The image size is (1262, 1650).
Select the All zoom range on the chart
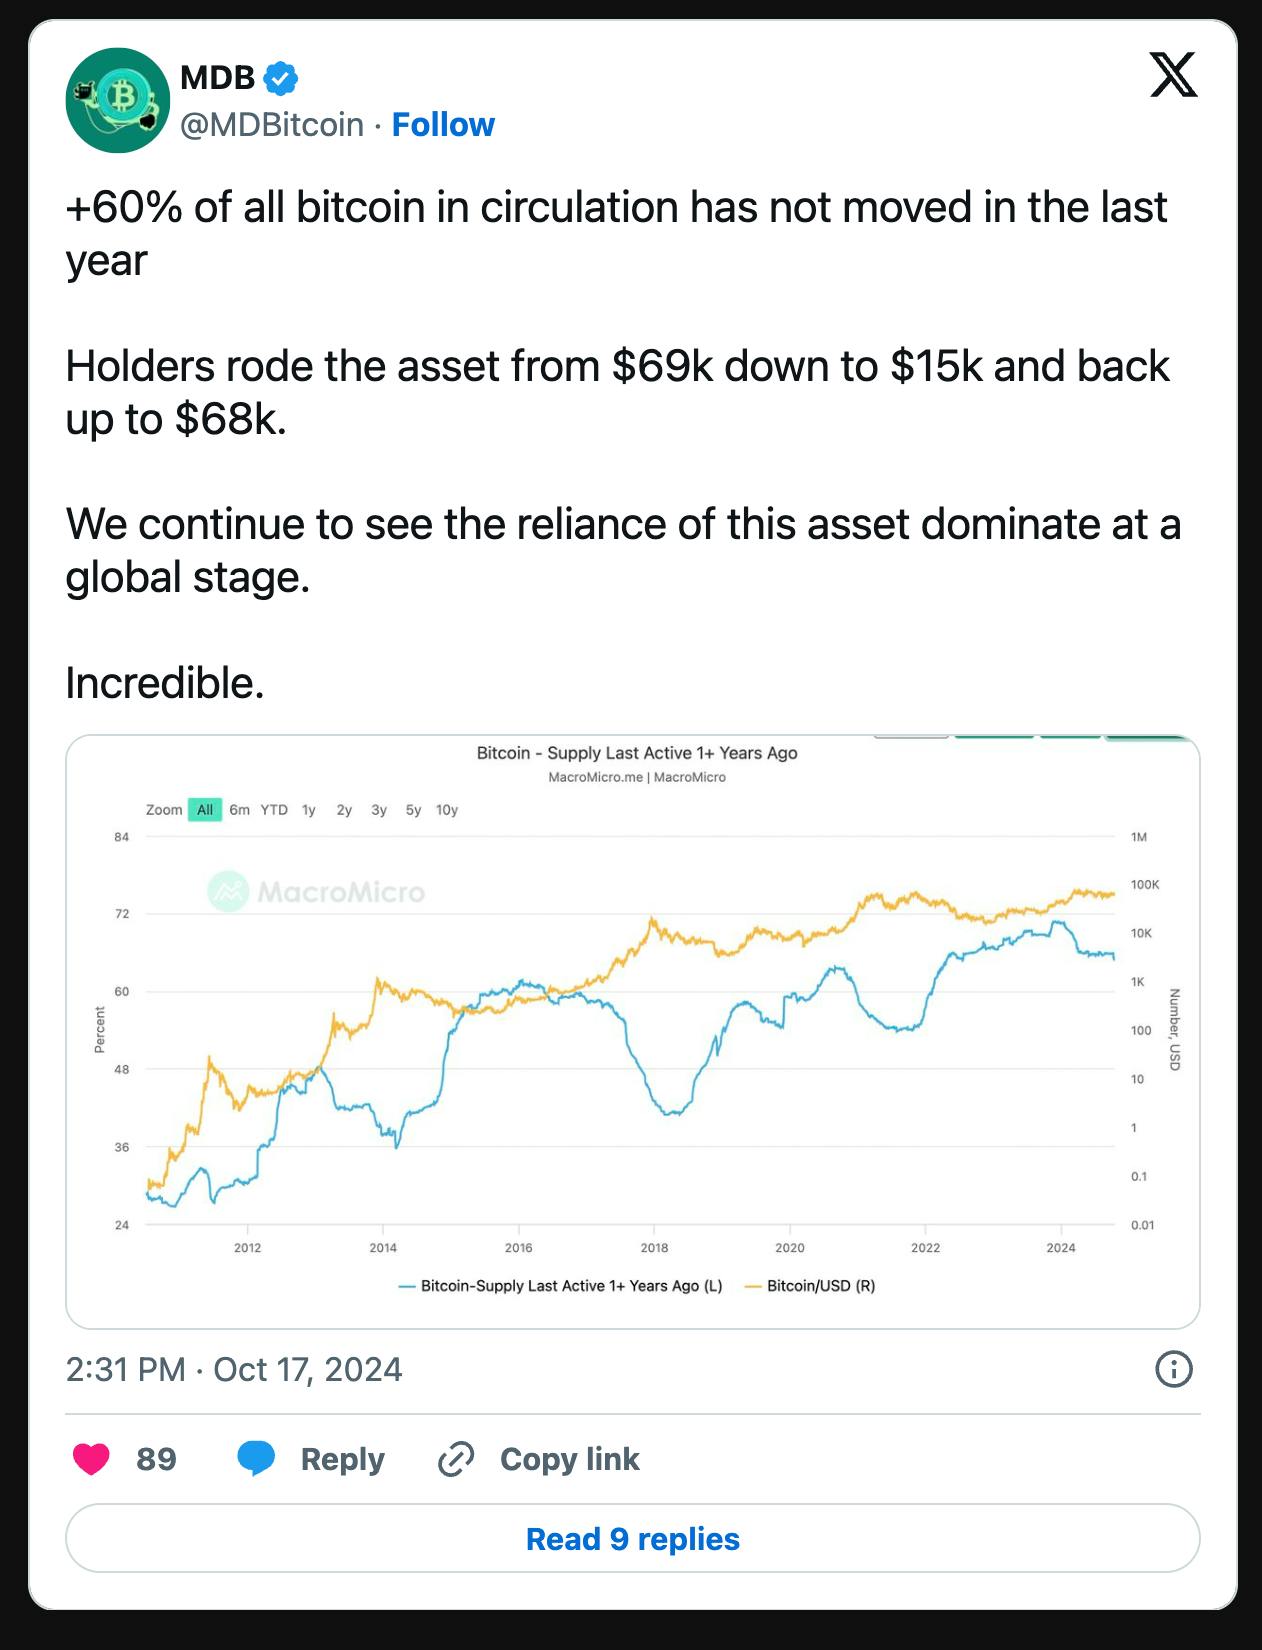pos(205,809)
